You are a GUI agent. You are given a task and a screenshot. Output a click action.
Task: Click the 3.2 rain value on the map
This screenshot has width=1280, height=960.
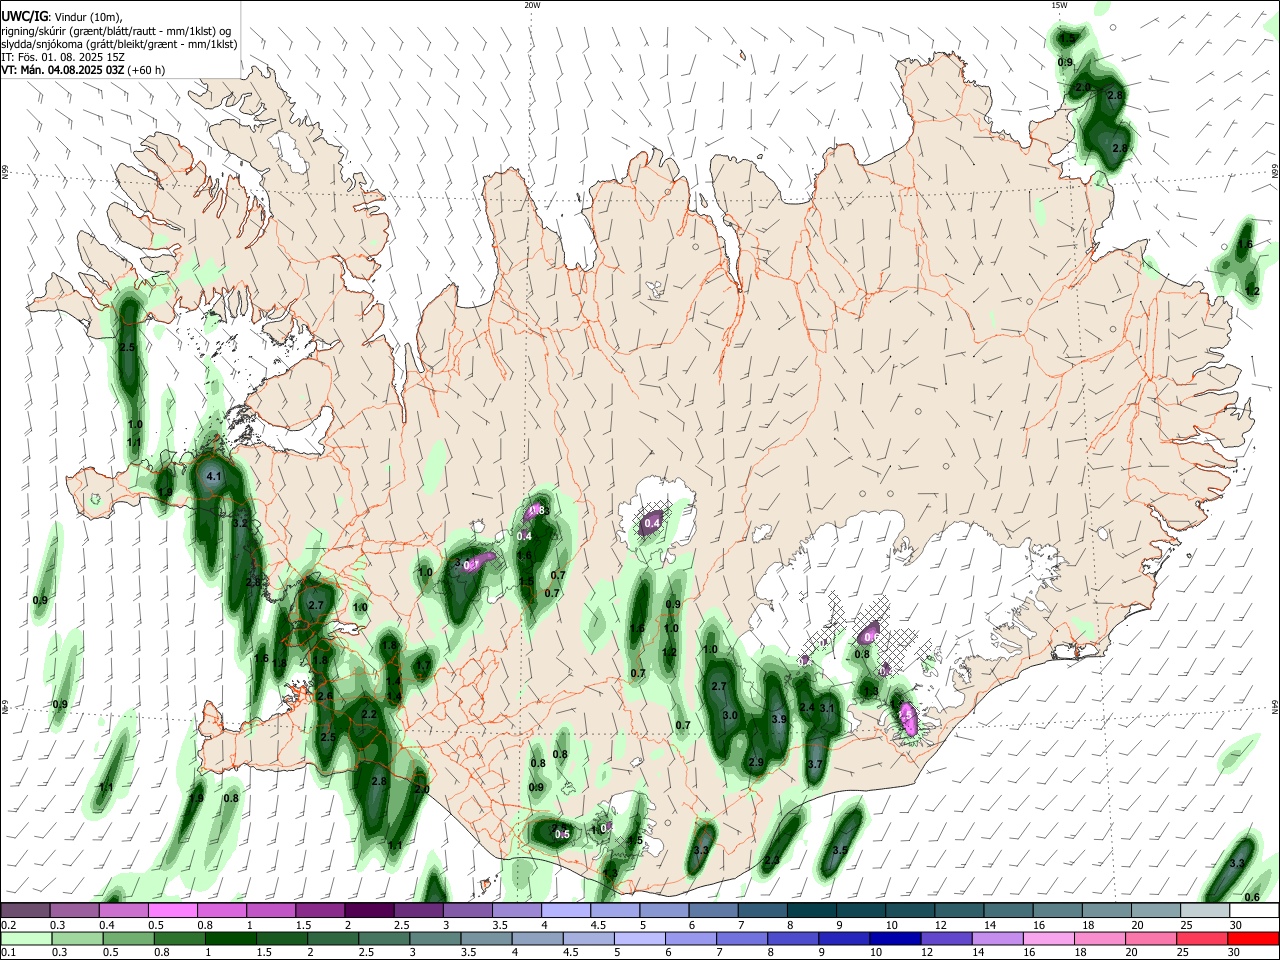pyautogui.click(x=239, y=523)
